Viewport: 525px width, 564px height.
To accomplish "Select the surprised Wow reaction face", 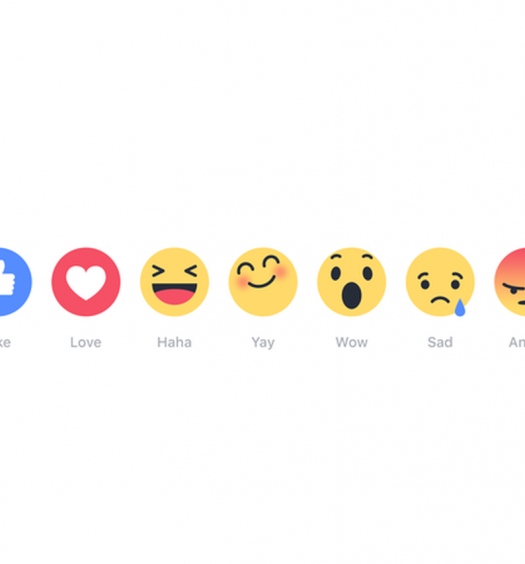I will 352,282.
